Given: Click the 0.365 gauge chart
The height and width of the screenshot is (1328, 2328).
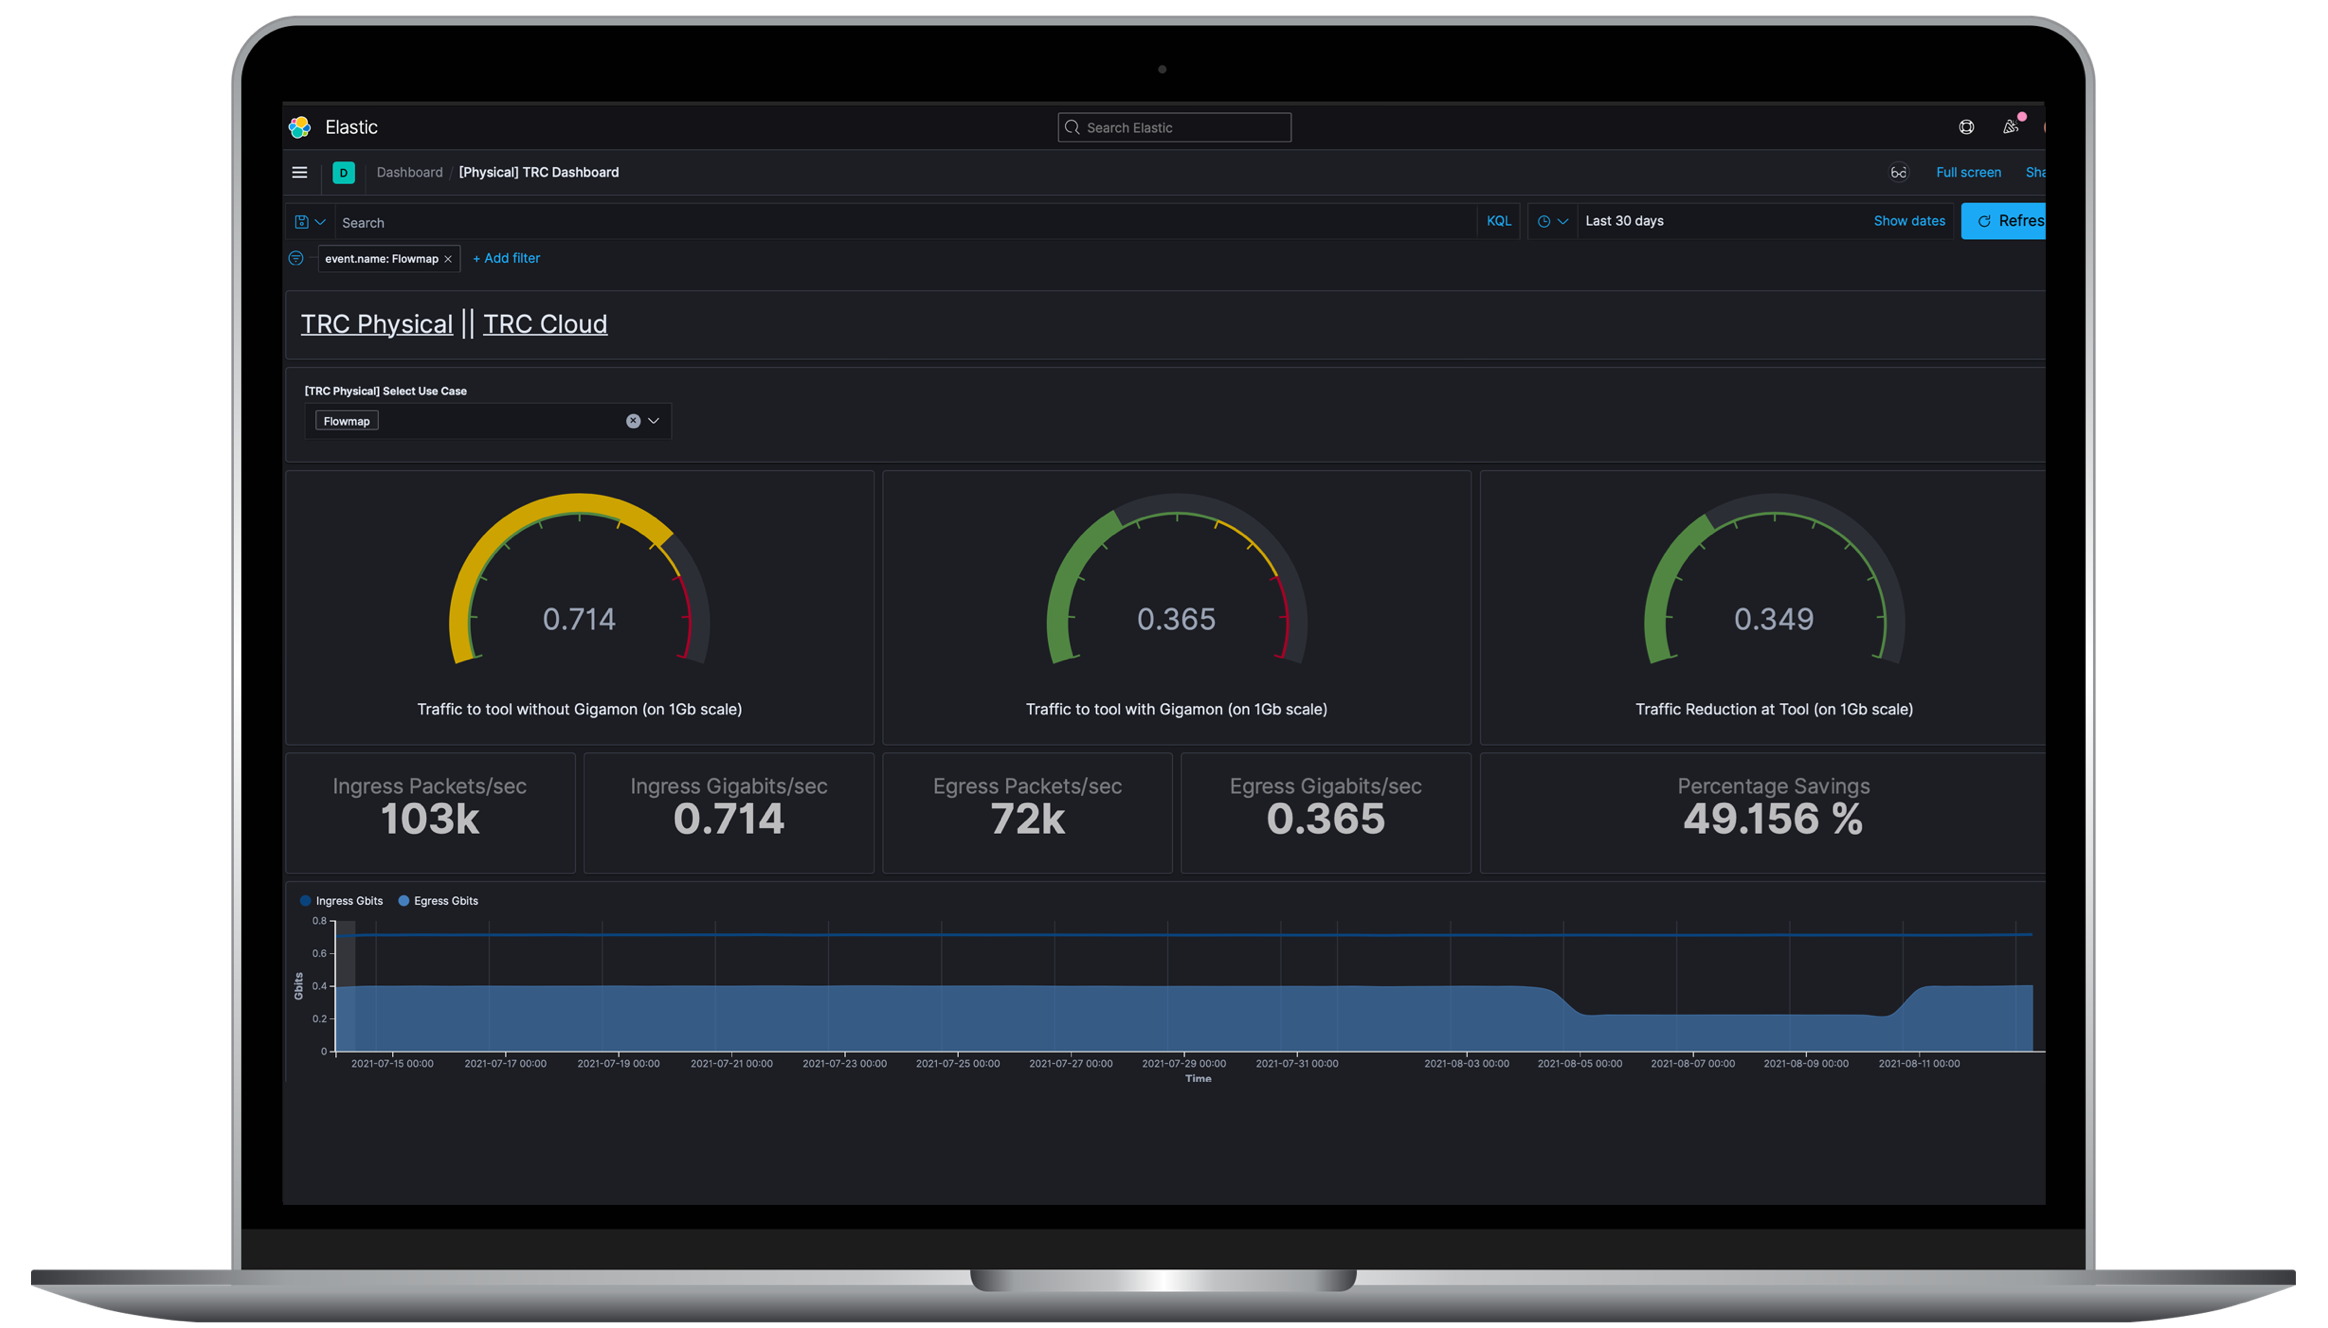Looking at the screenshot, I should (x=1176, y=580).
